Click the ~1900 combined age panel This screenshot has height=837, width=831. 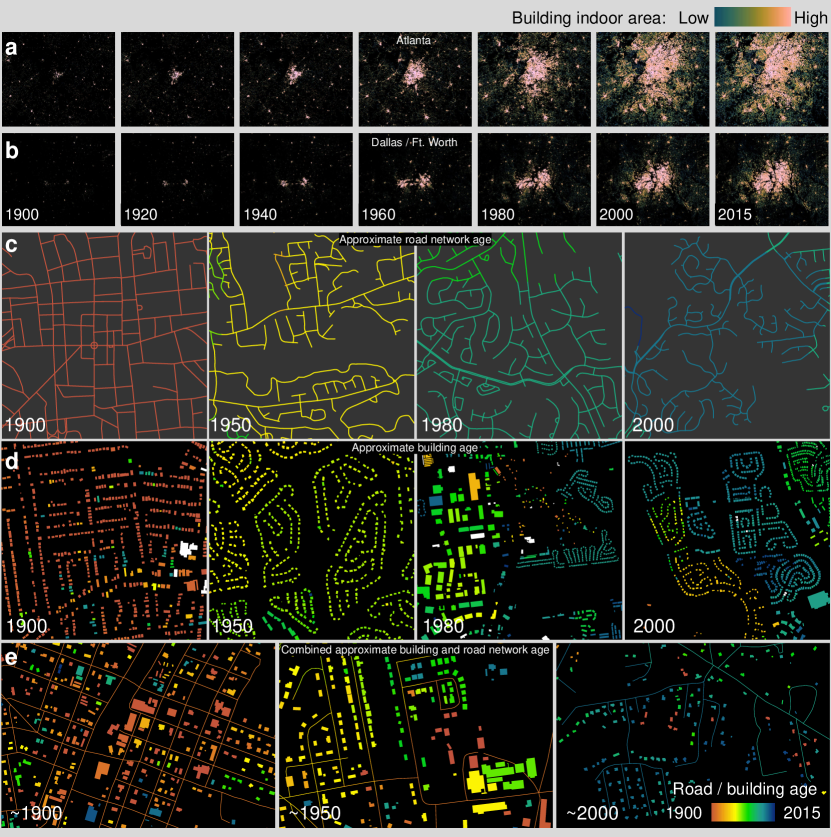point(139,735)
